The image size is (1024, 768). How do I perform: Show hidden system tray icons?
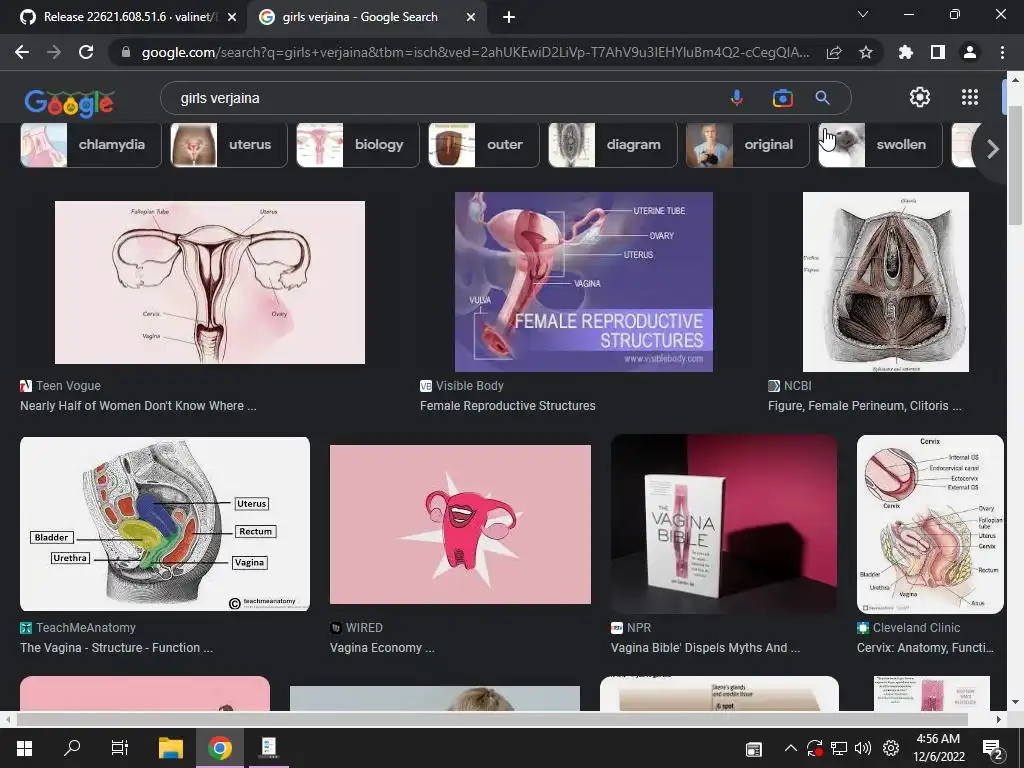click(x=790, y=748)
